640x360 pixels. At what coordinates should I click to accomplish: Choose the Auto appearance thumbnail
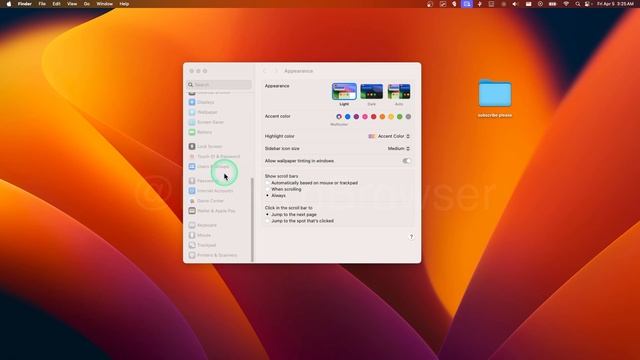coord(399,92)
